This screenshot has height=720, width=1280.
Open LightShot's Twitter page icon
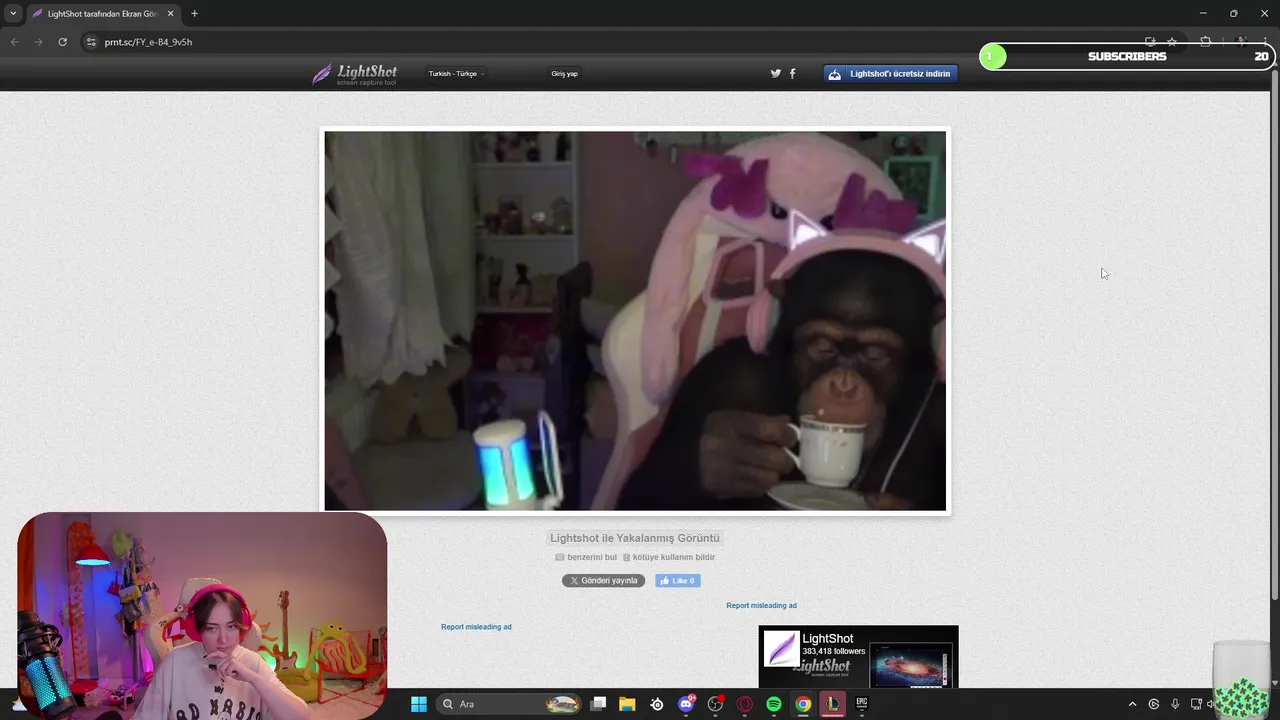775,73
